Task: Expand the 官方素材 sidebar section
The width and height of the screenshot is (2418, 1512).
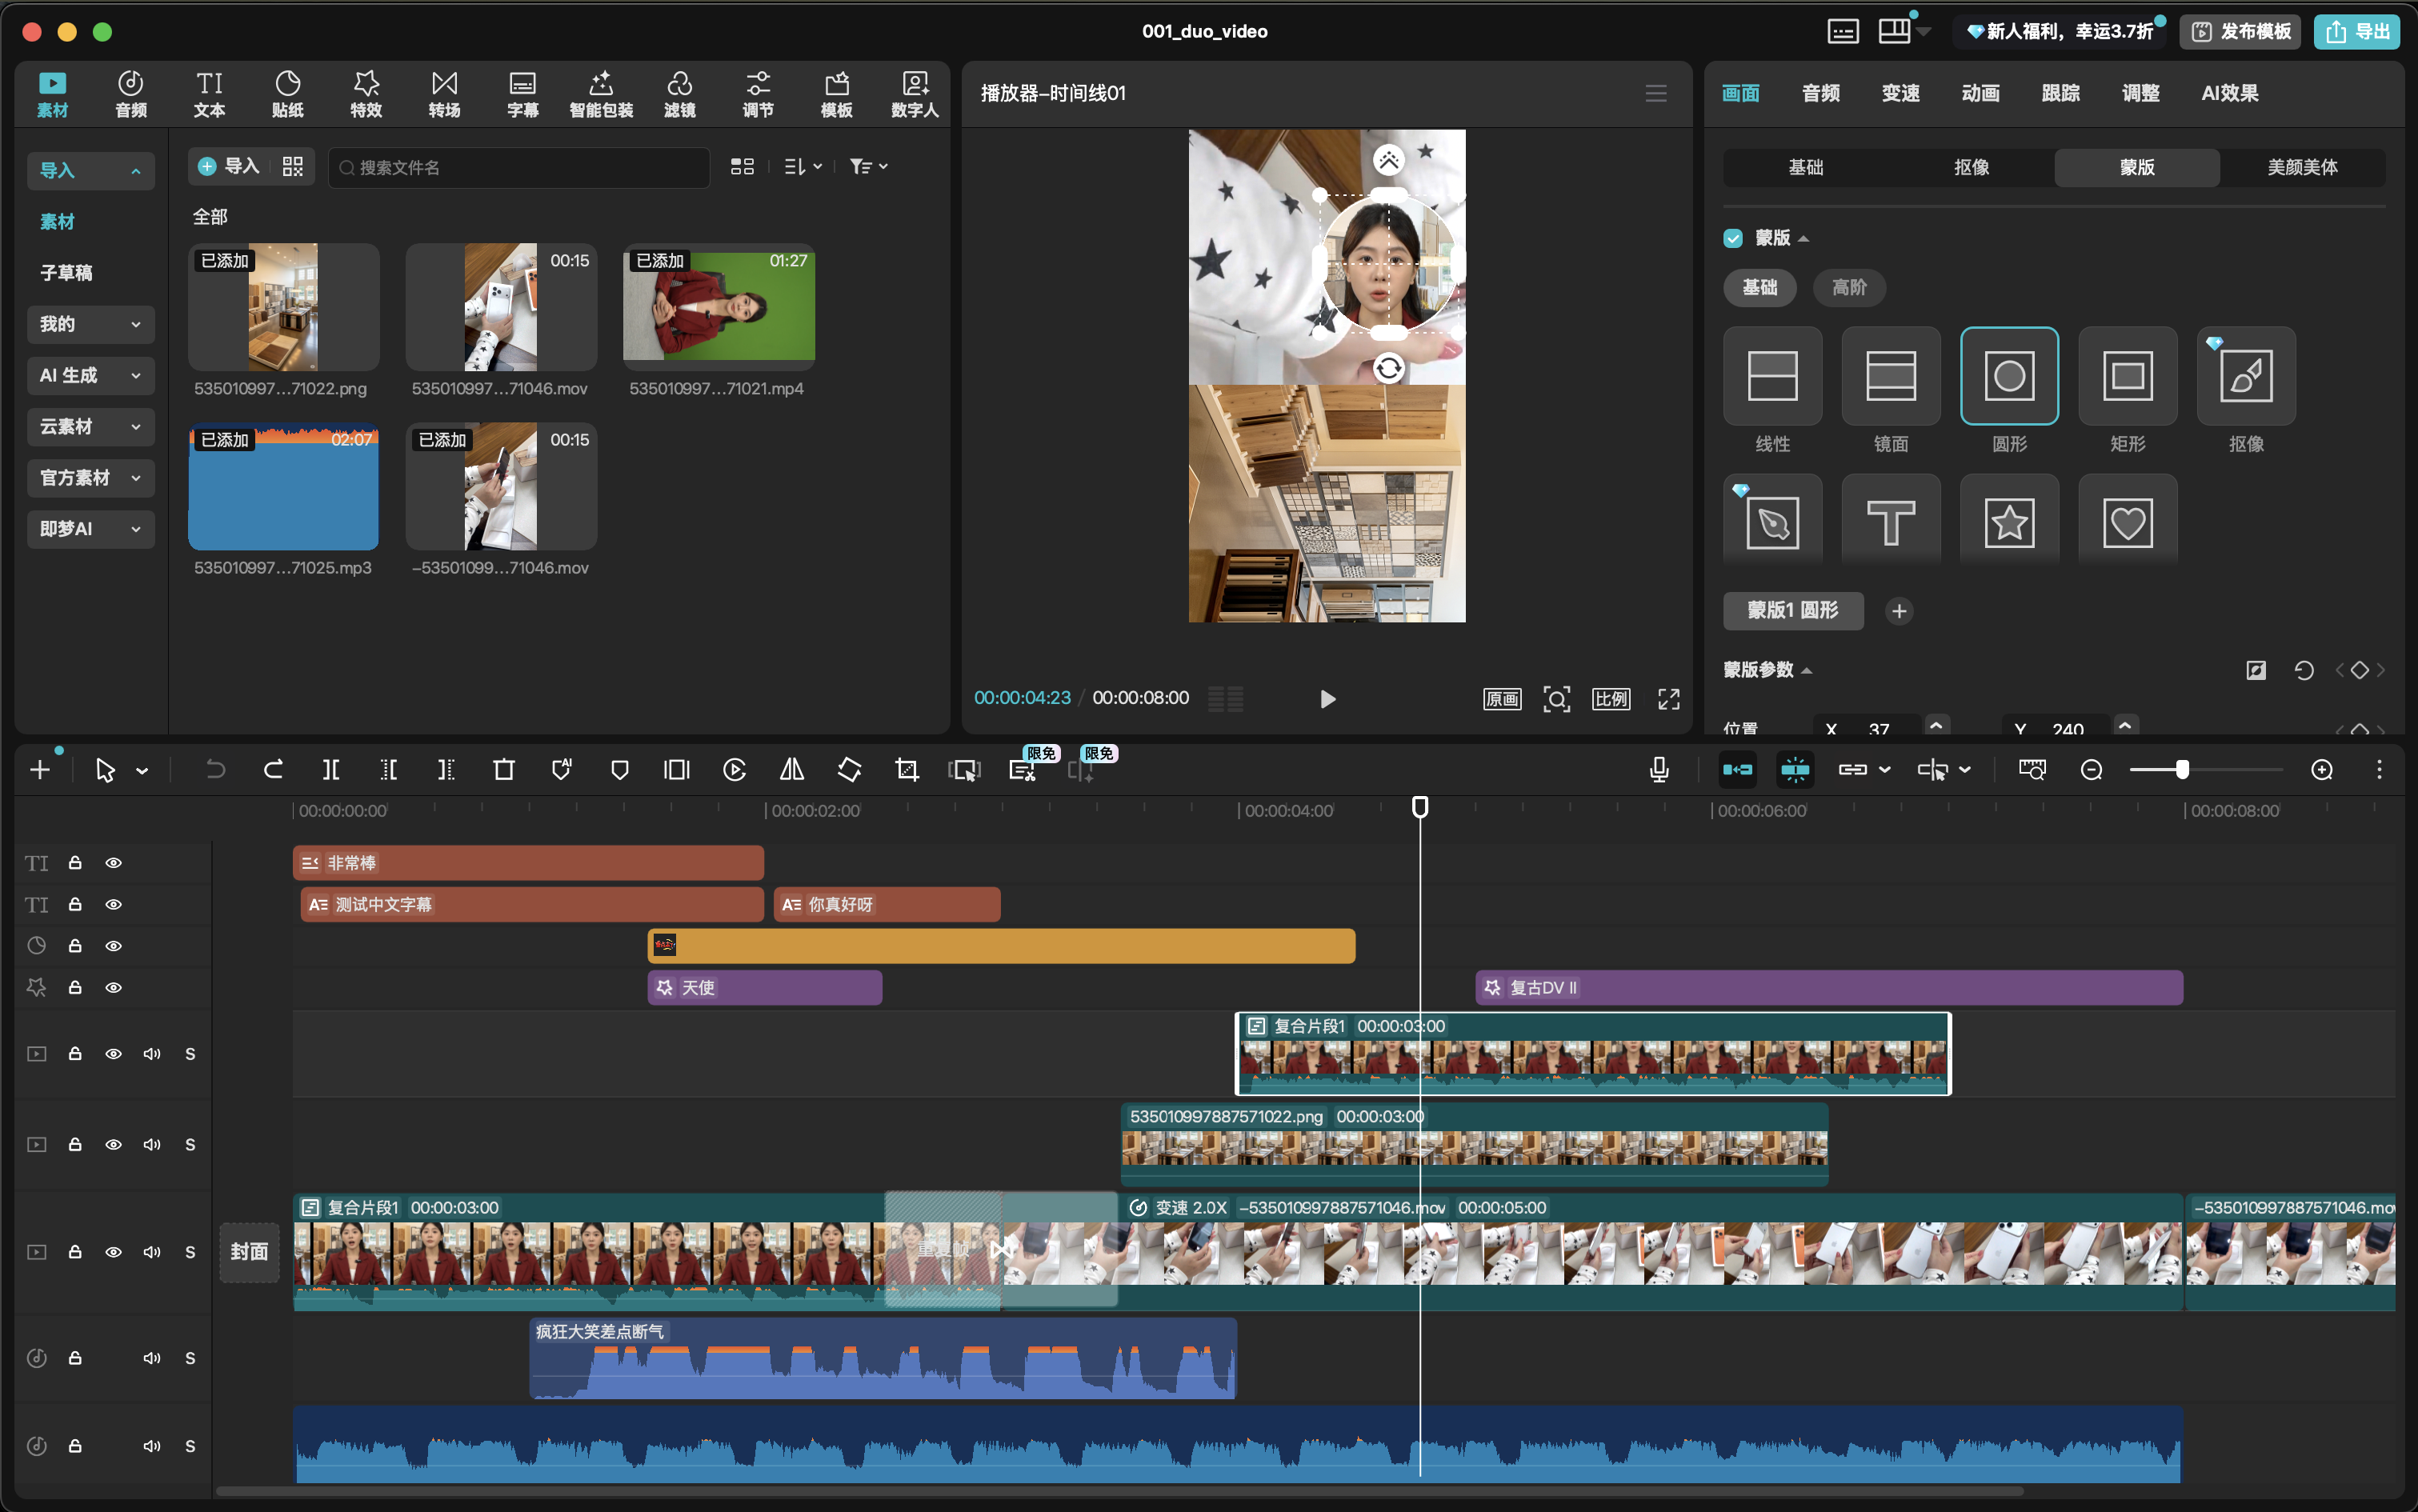Action: (x=90, y=478)
